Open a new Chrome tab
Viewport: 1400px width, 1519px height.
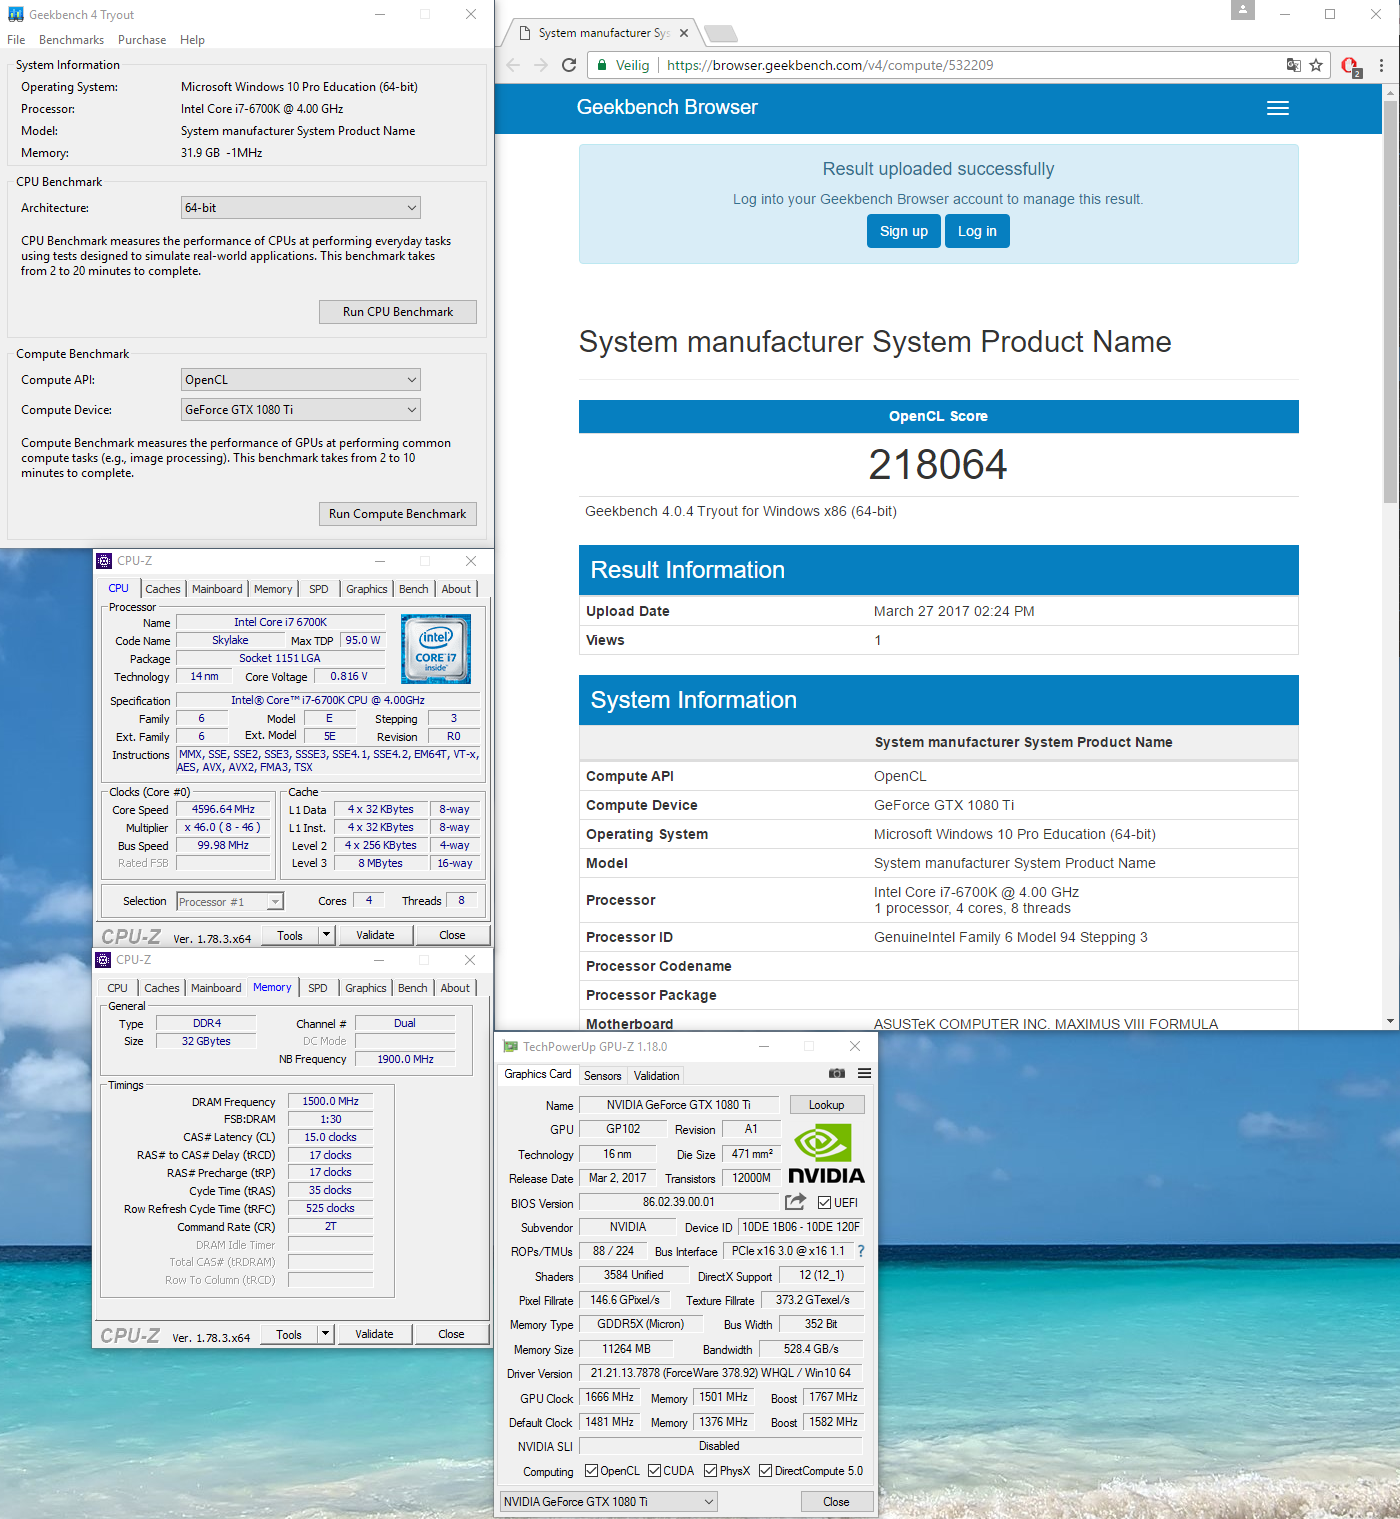coord(720,34)
